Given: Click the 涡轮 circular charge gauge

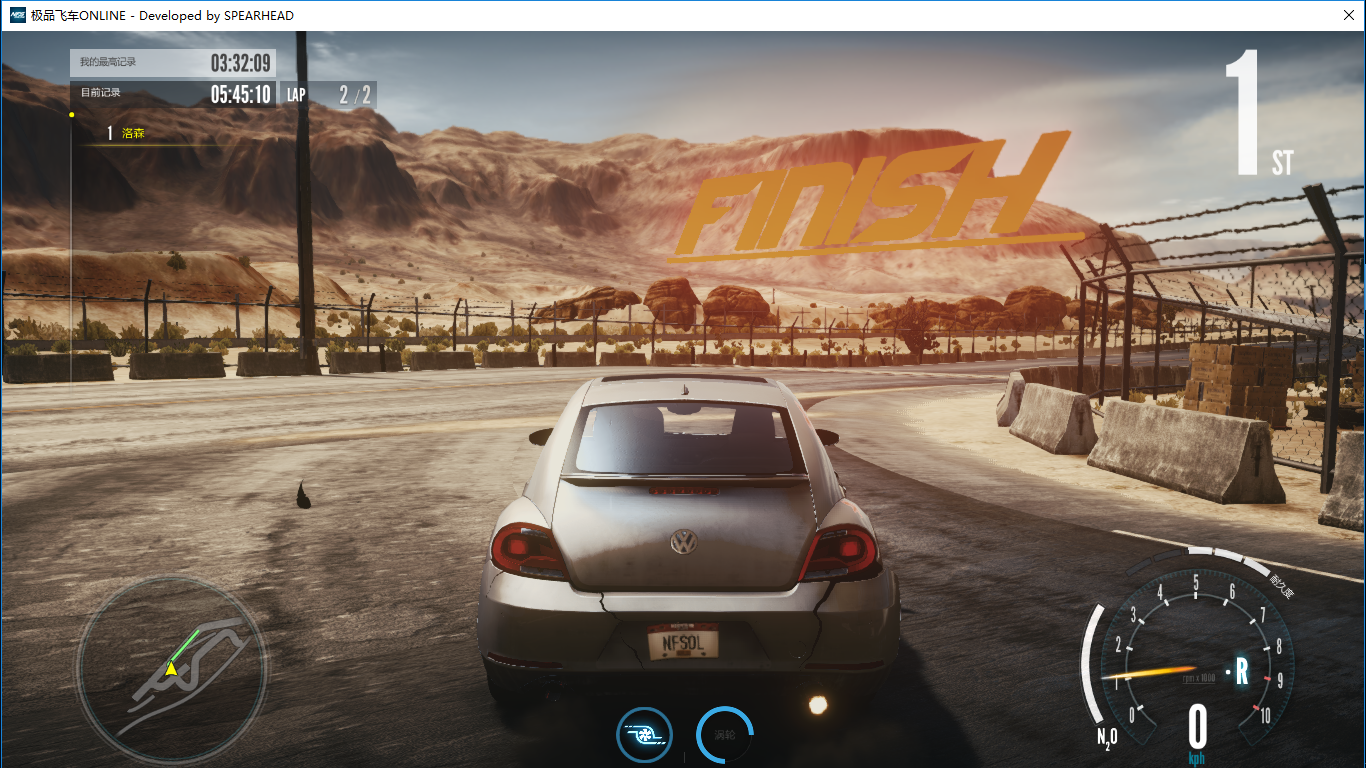Looking at the screenshot, I should click(x=725, y=735).
